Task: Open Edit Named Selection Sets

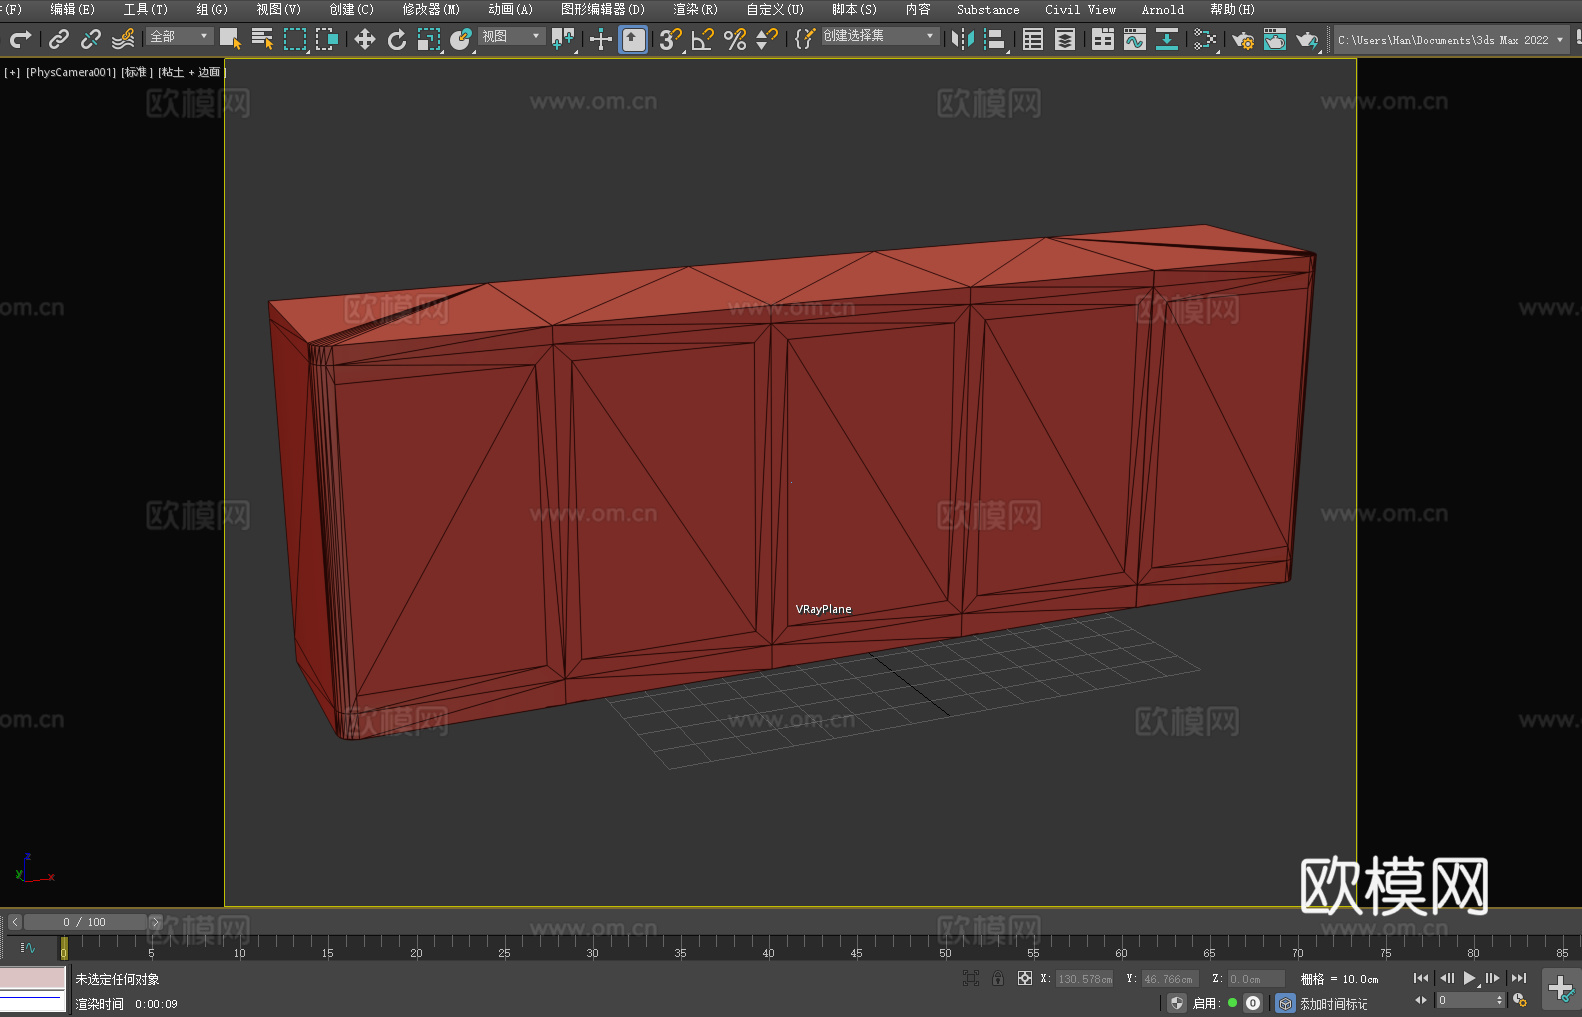Action: tap(805, 39)
